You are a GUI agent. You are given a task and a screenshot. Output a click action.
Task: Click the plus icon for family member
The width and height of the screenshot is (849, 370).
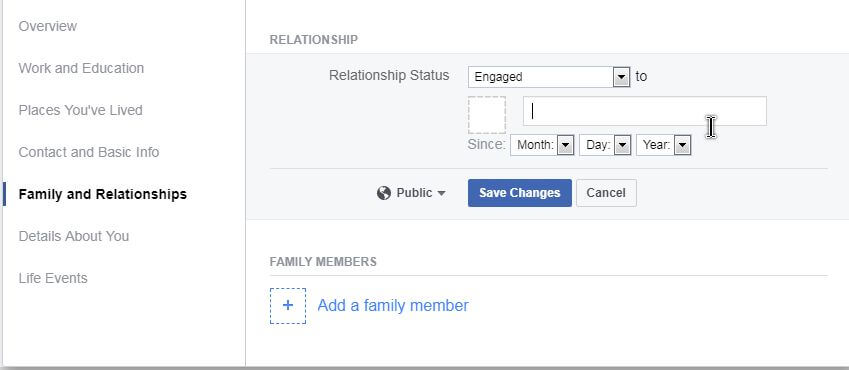(288, 306)
